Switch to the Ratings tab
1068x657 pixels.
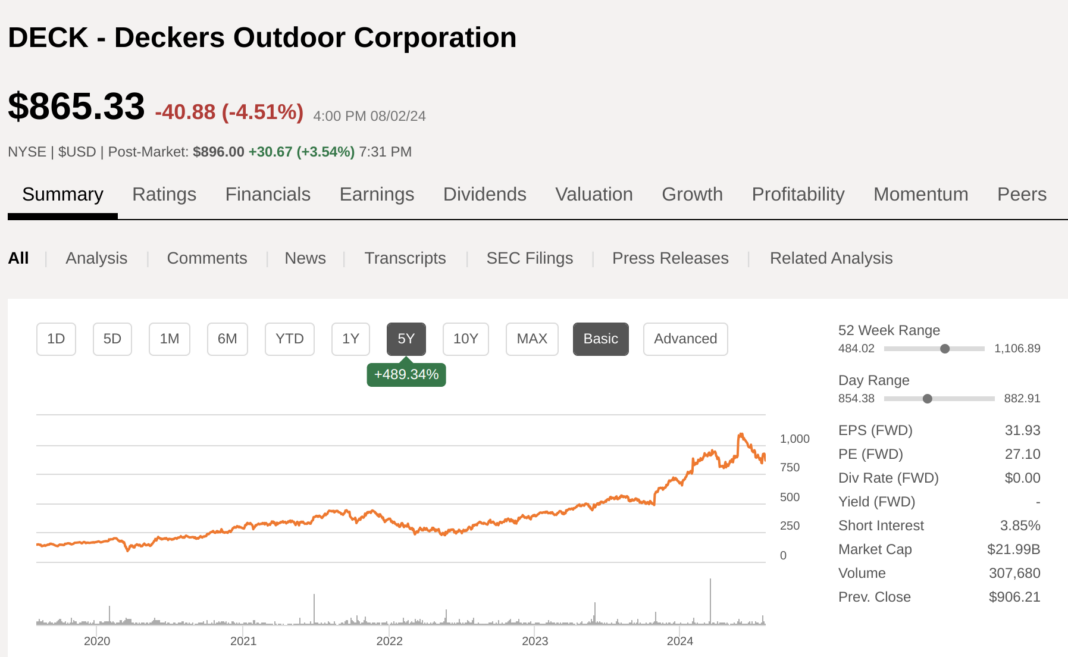tap(164, 194)
